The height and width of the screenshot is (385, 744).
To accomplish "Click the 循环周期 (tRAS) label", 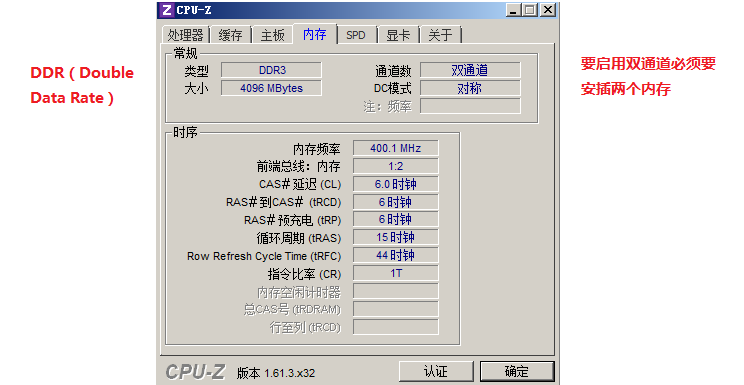I will [x=298, y=238].
